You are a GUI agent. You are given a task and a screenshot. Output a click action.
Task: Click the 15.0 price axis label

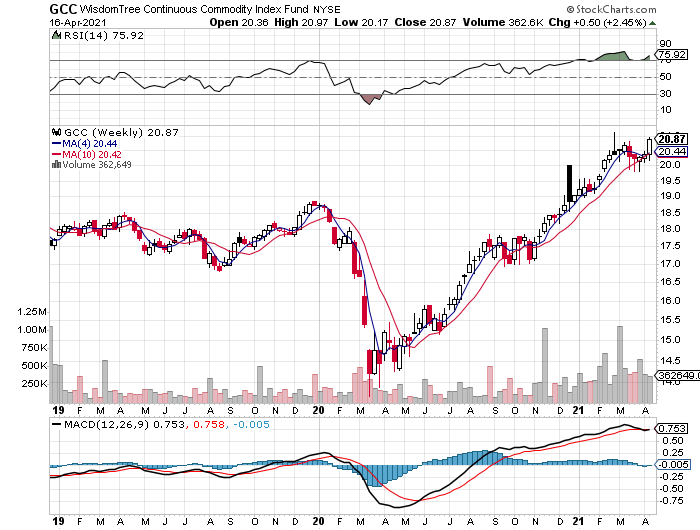coord(670,340)
